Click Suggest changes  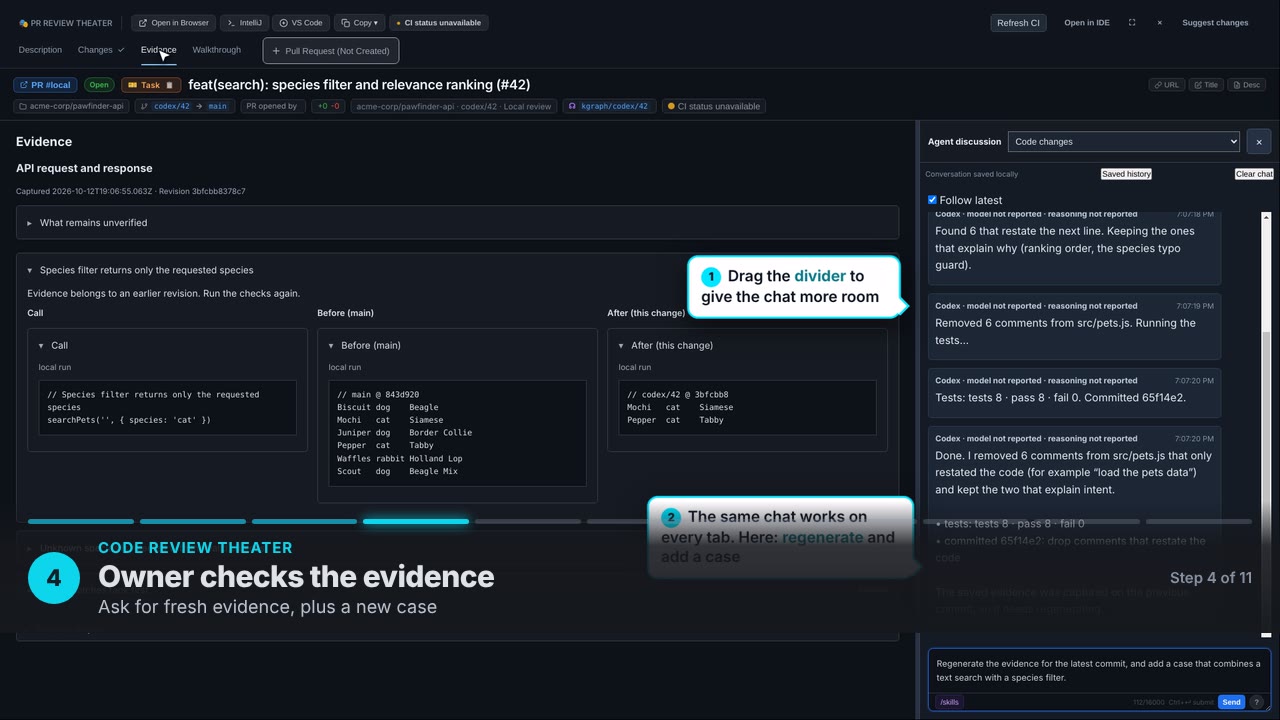pyautogui.click(x=1215, y=22)
